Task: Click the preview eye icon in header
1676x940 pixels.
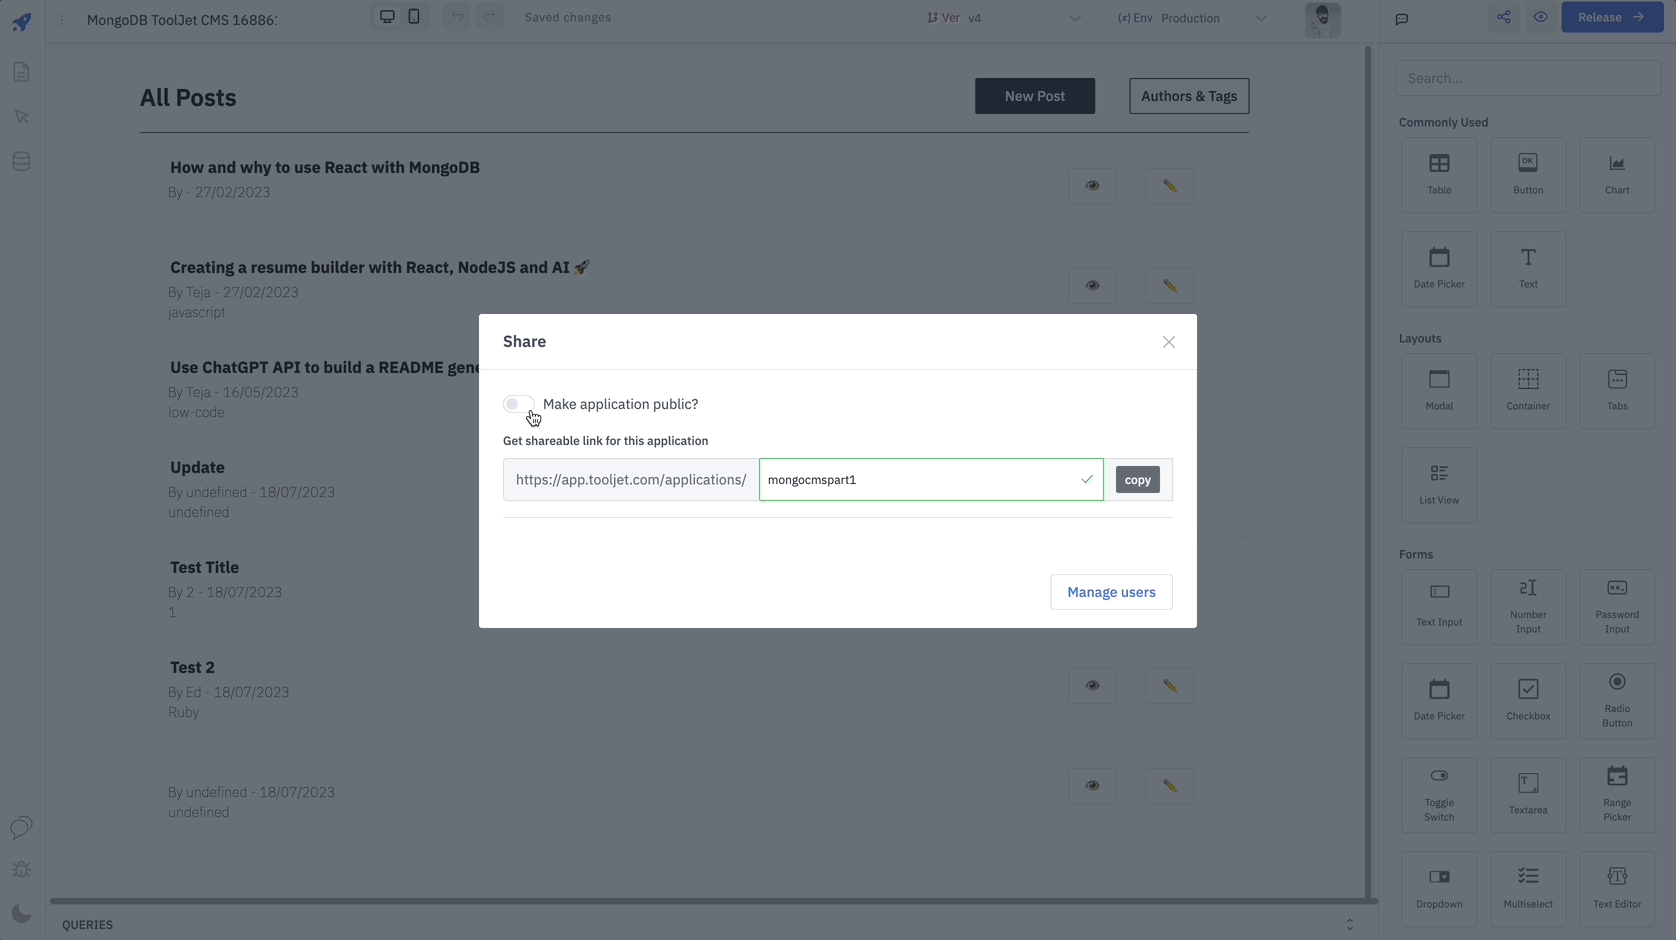Action: (1540, 17)
